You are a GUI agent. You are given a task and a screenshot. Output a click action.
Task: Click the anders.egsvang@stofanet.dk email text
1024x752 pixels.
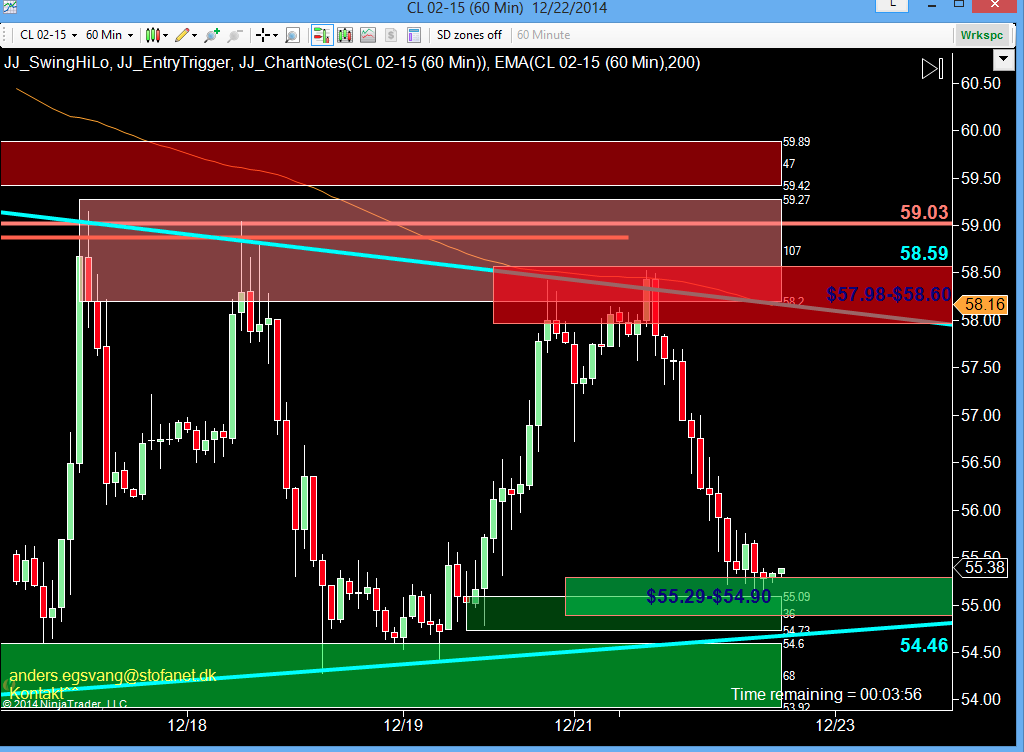[x=112, y=676]
